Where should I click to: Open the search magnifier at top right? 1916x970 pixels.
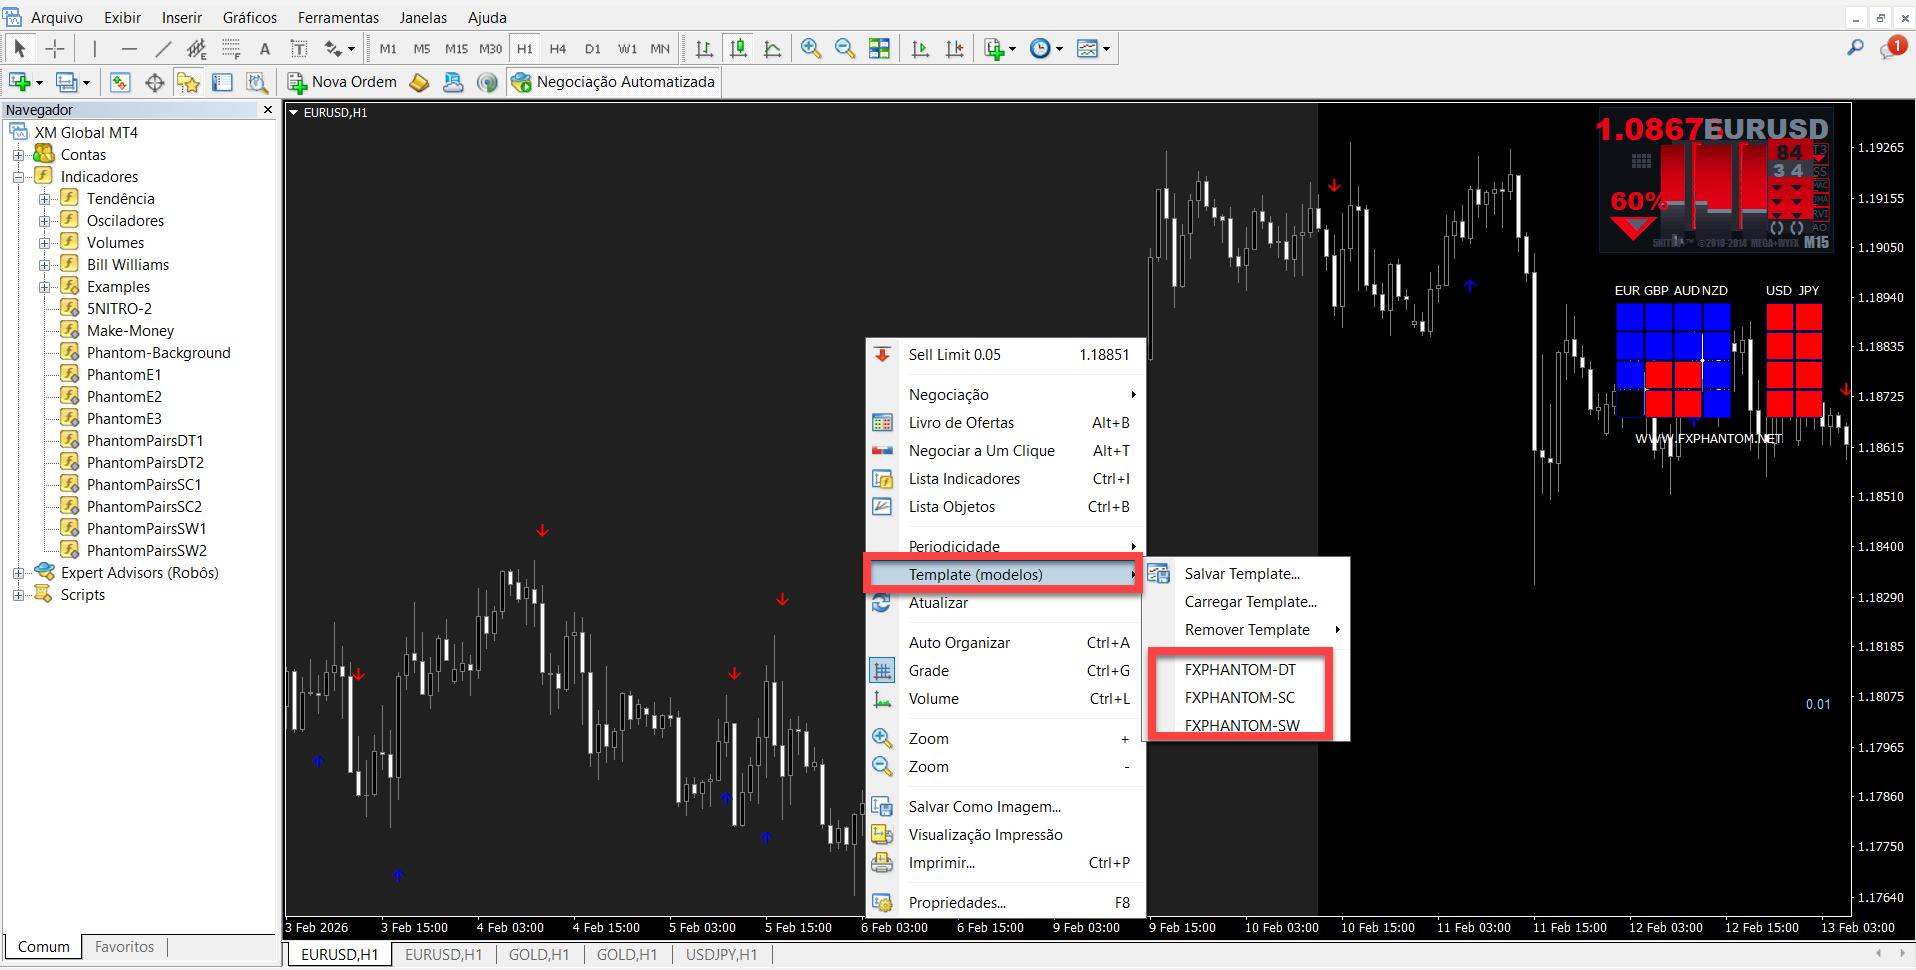(1855, 48)
